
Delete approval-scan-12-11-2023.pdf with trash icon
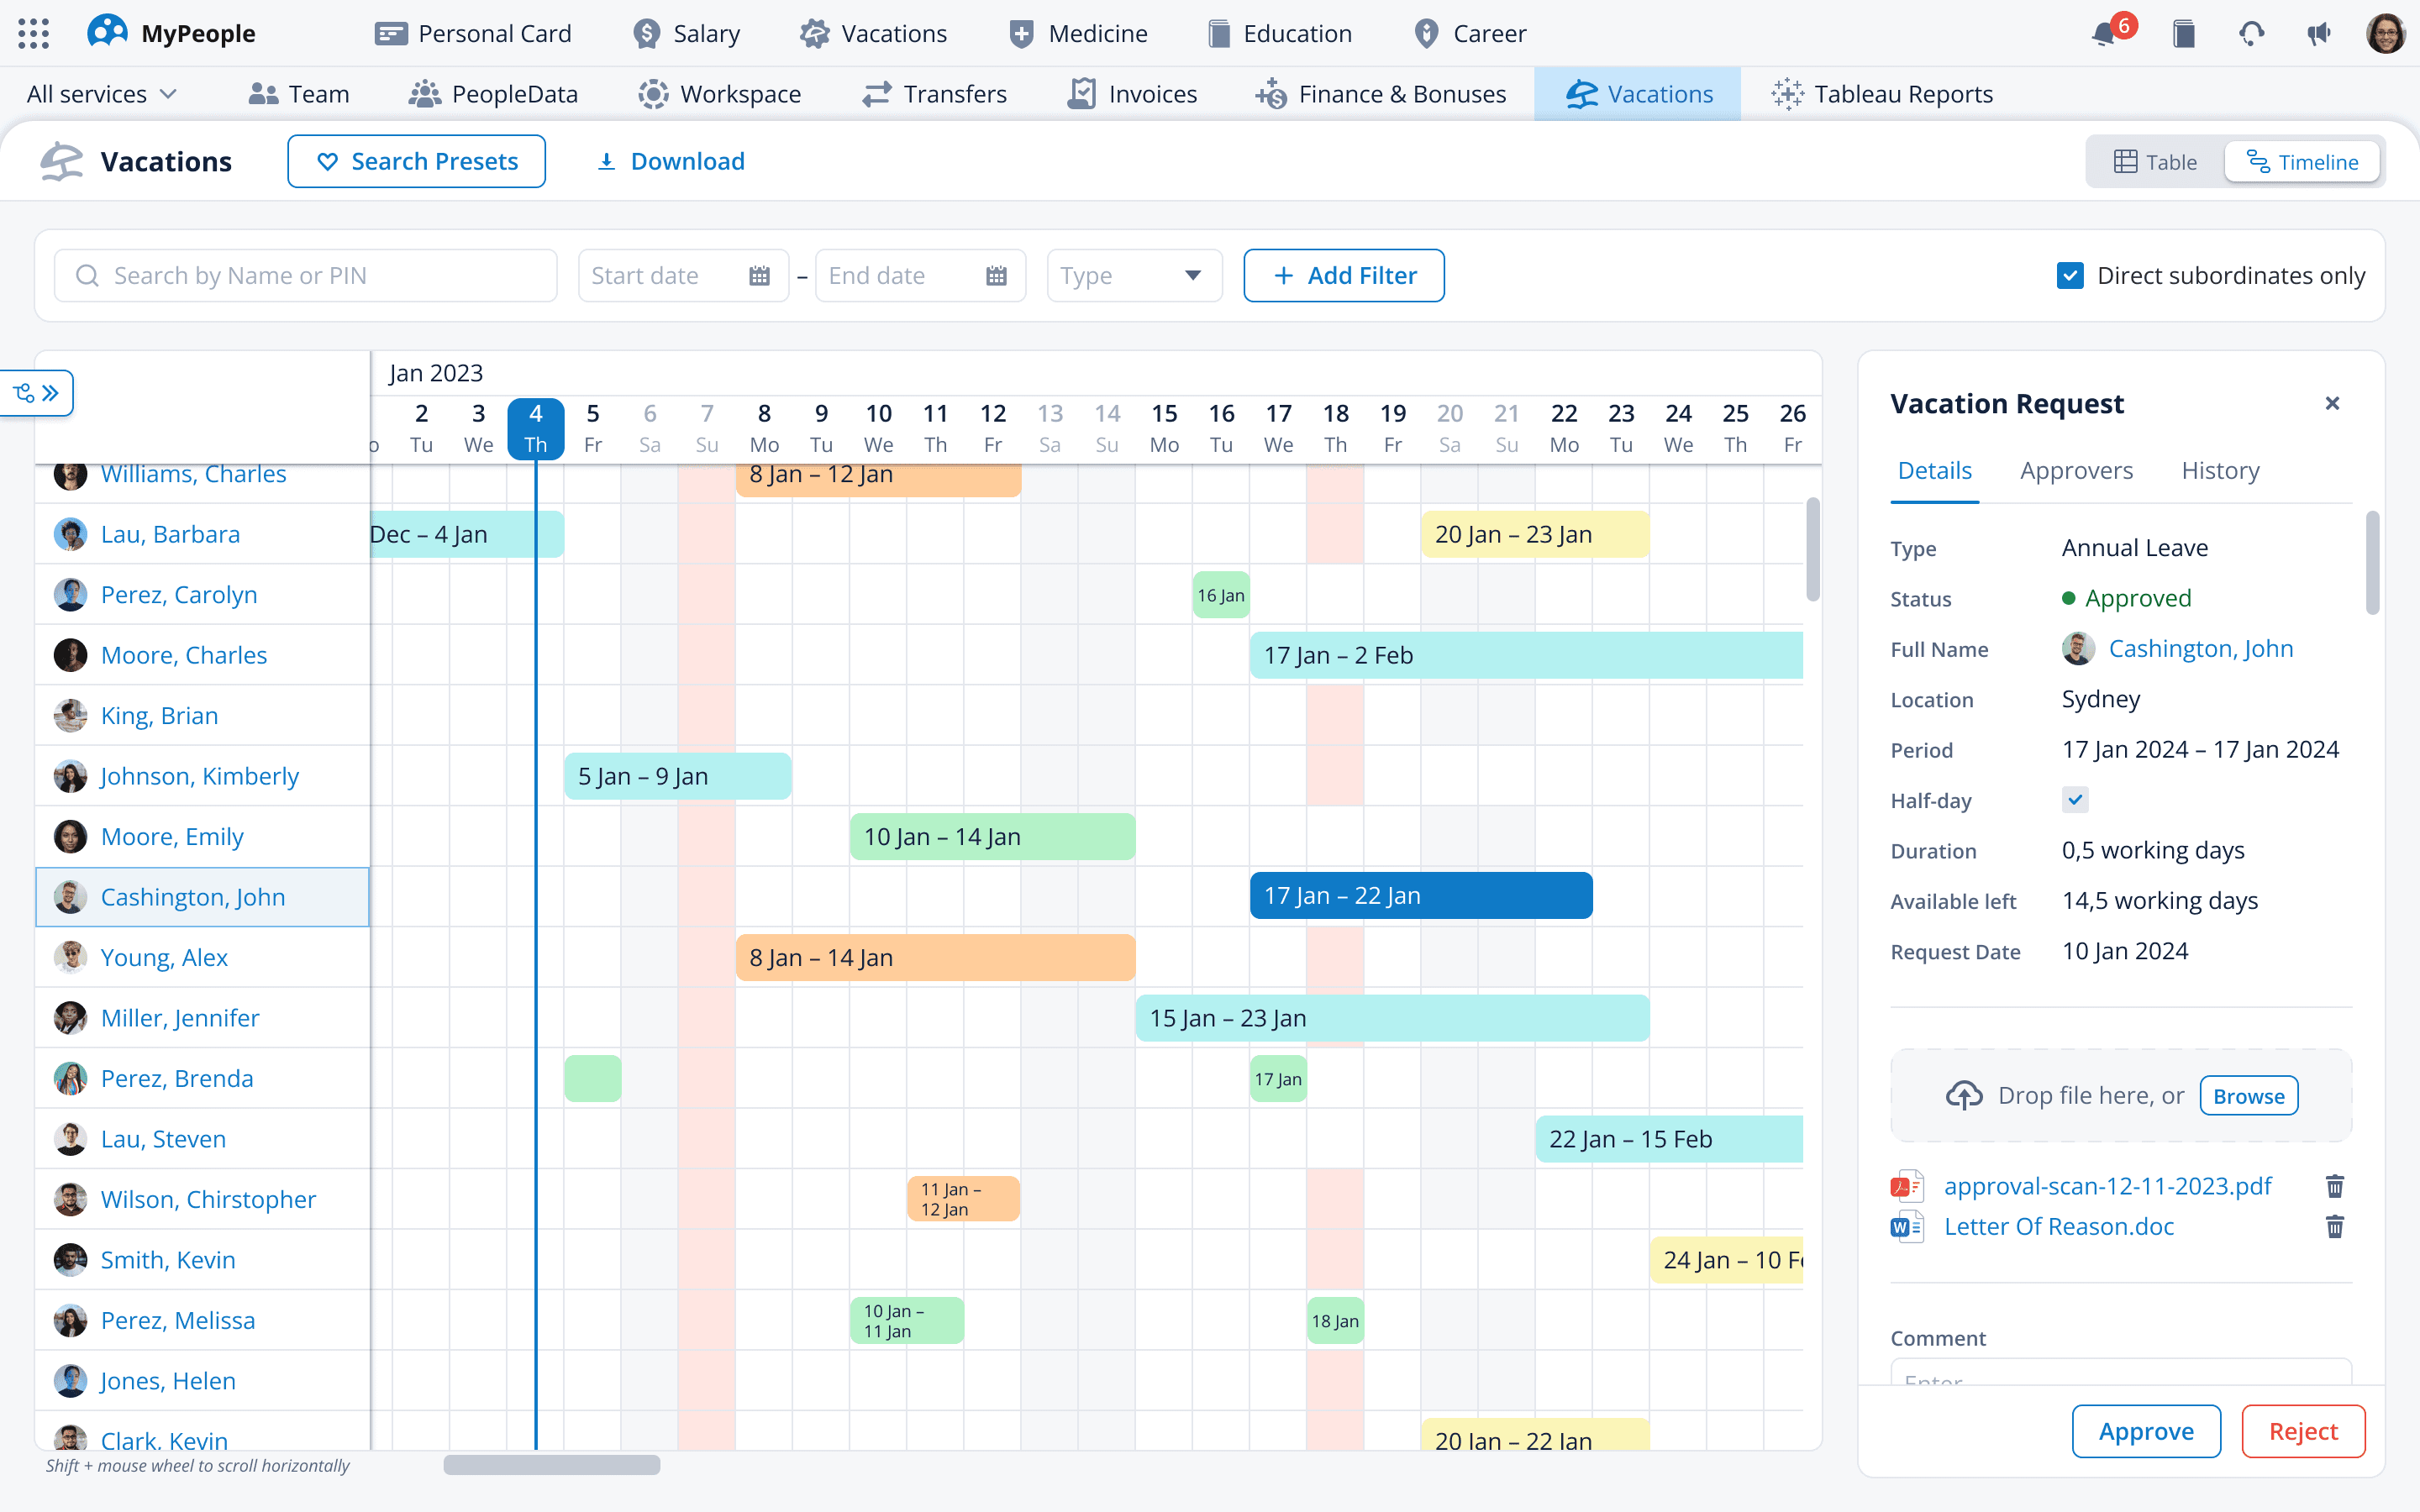[2334, 1186]
